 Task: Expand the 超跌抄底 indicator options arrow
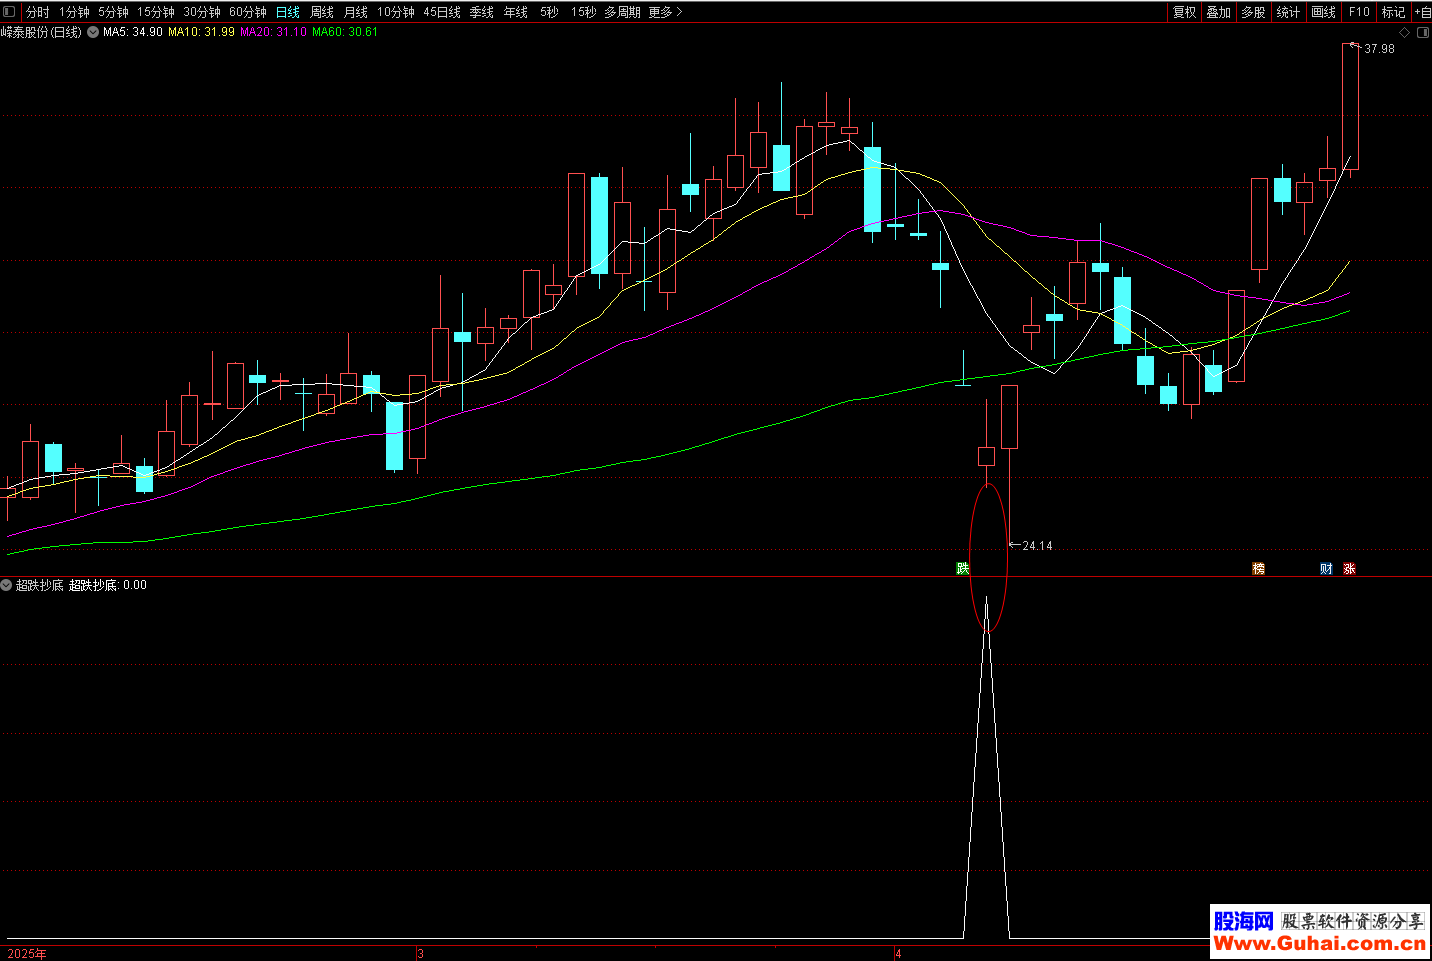(x=6, y=585)
